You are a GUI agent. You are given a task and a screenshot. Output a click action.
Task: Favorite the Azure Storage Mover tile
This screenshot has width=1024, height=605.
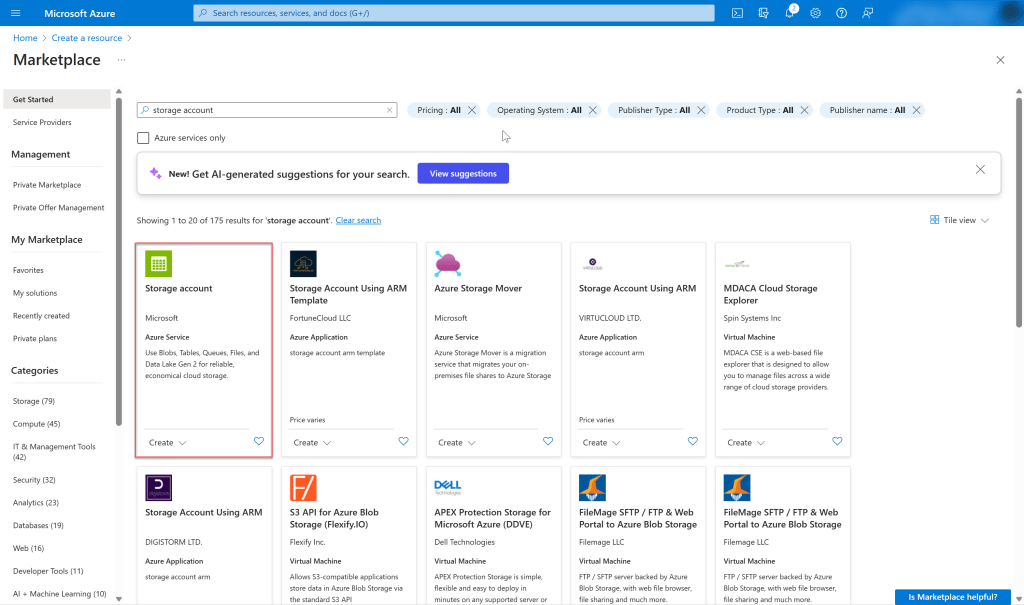tap(548, 442)
